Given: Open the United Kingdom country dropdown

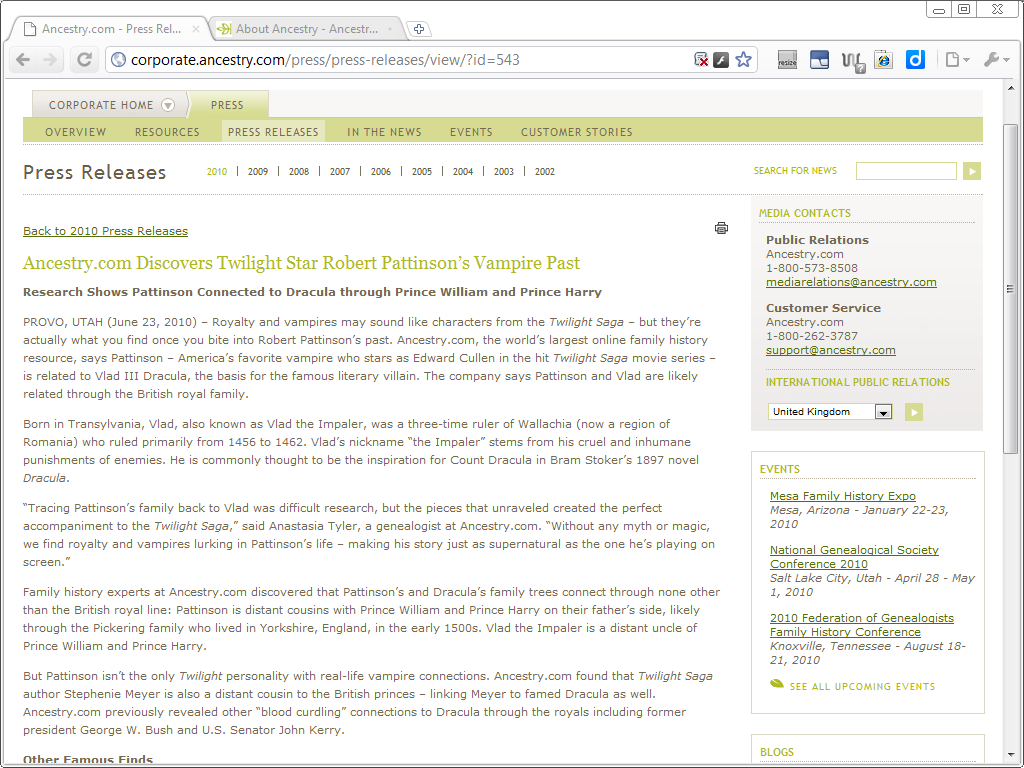Looking at the screenshot, I should (x=829, y=412).
